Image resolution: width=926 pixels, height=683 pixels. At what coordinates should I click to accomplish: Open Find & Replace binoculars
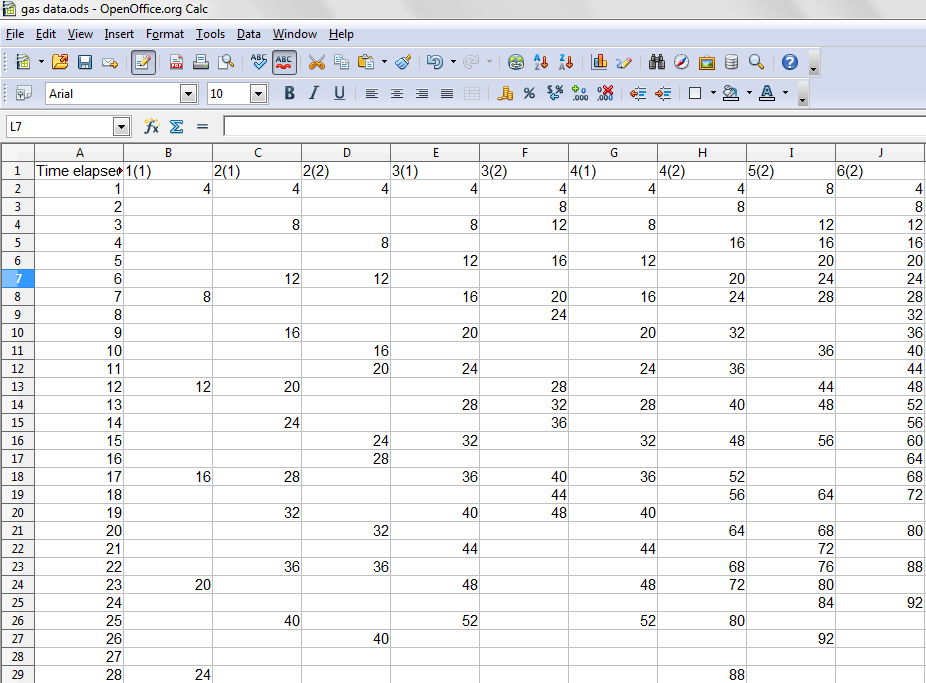point(657,62)
